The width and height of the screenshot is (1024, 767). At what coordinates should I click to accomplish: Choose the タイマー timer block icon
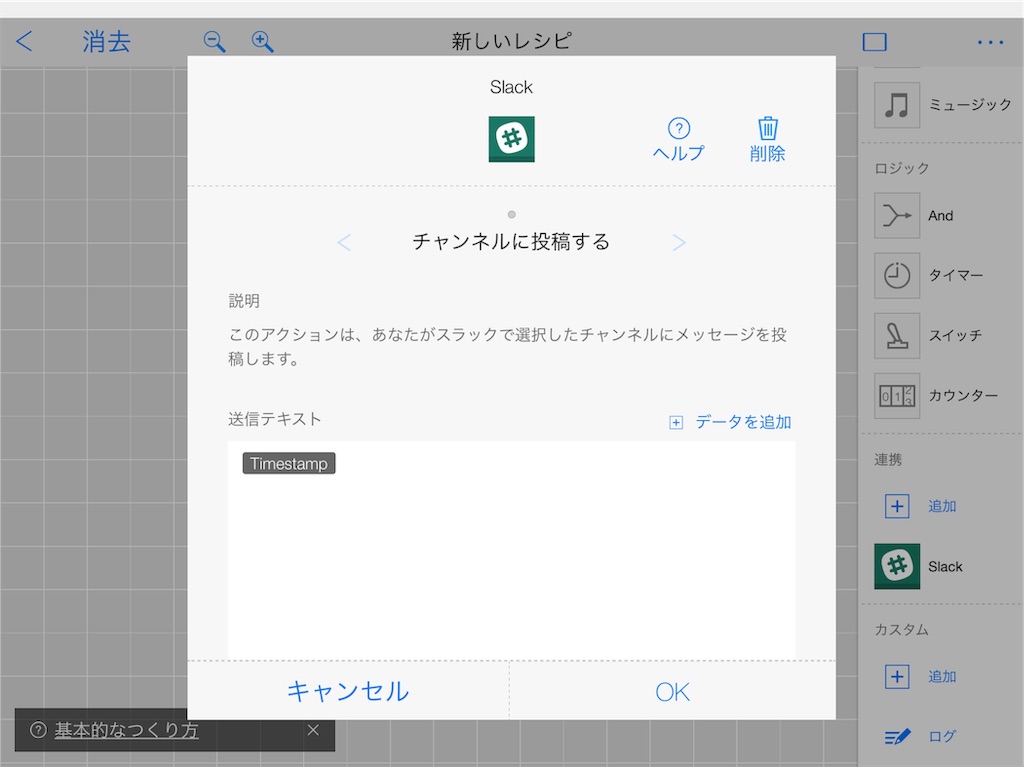(x=897, y=275)
